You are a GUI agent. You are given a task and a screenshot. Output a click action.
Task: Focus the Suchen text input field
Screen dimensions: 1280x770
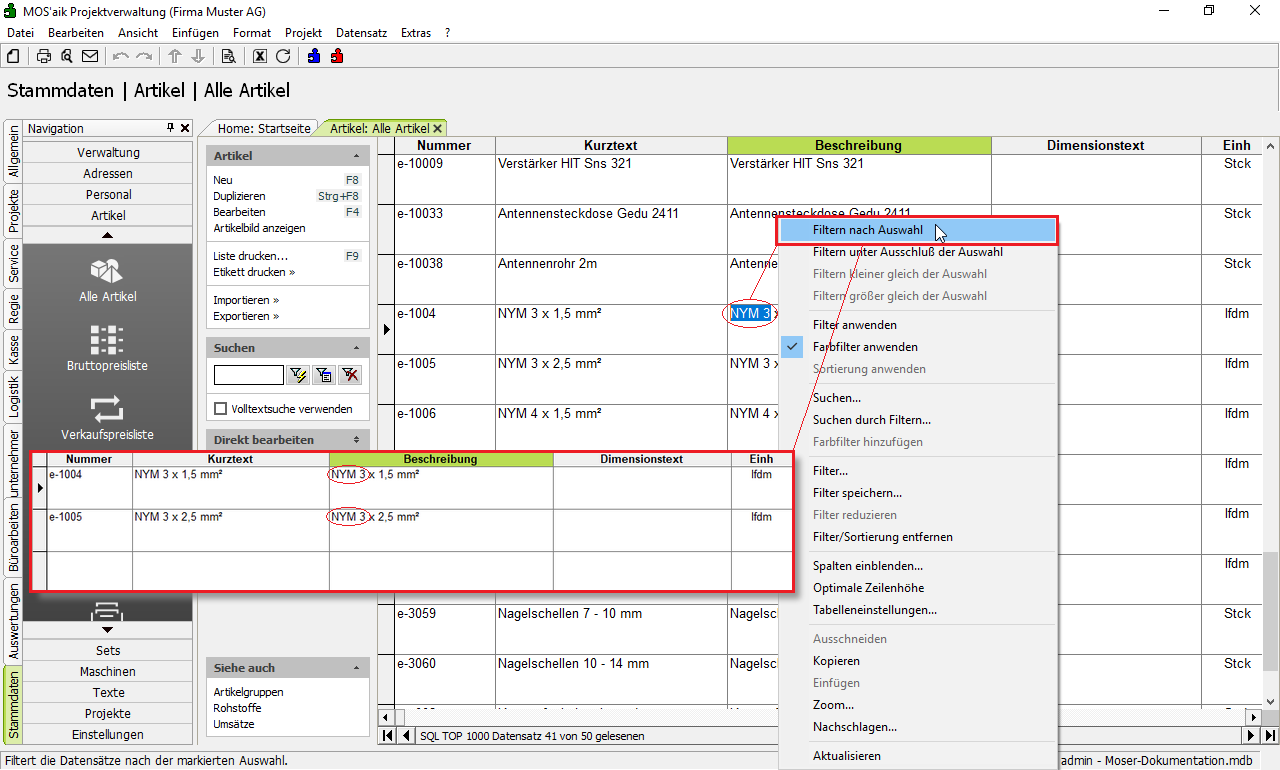pyautogui.click(x=249, y=375)
